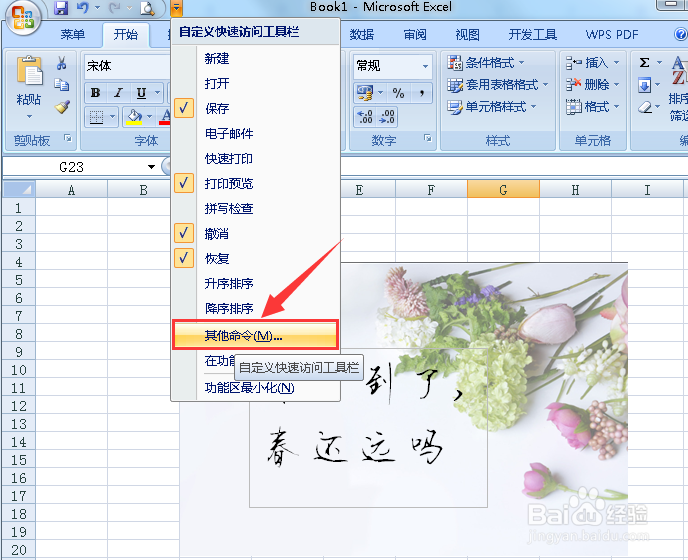Apply the percent style
Screen dimensions: 688x560
coord(398,93)
